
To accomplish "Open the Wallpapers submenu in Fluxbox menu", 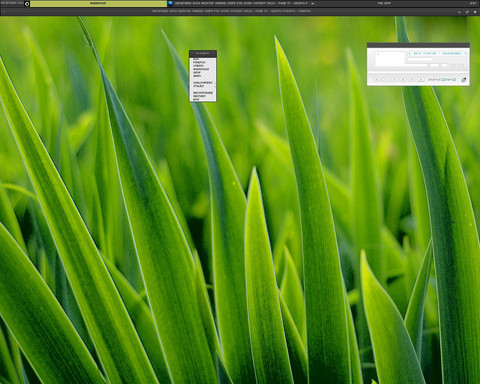I will click(203, 83).
